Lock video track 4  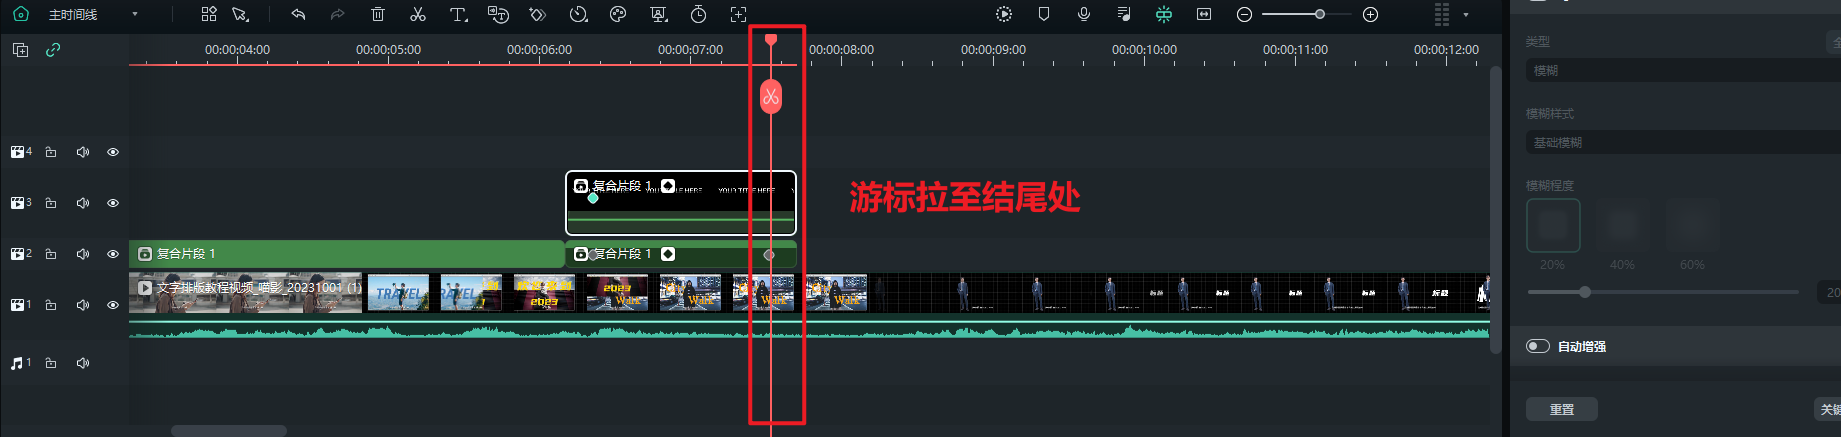point(51,152)
